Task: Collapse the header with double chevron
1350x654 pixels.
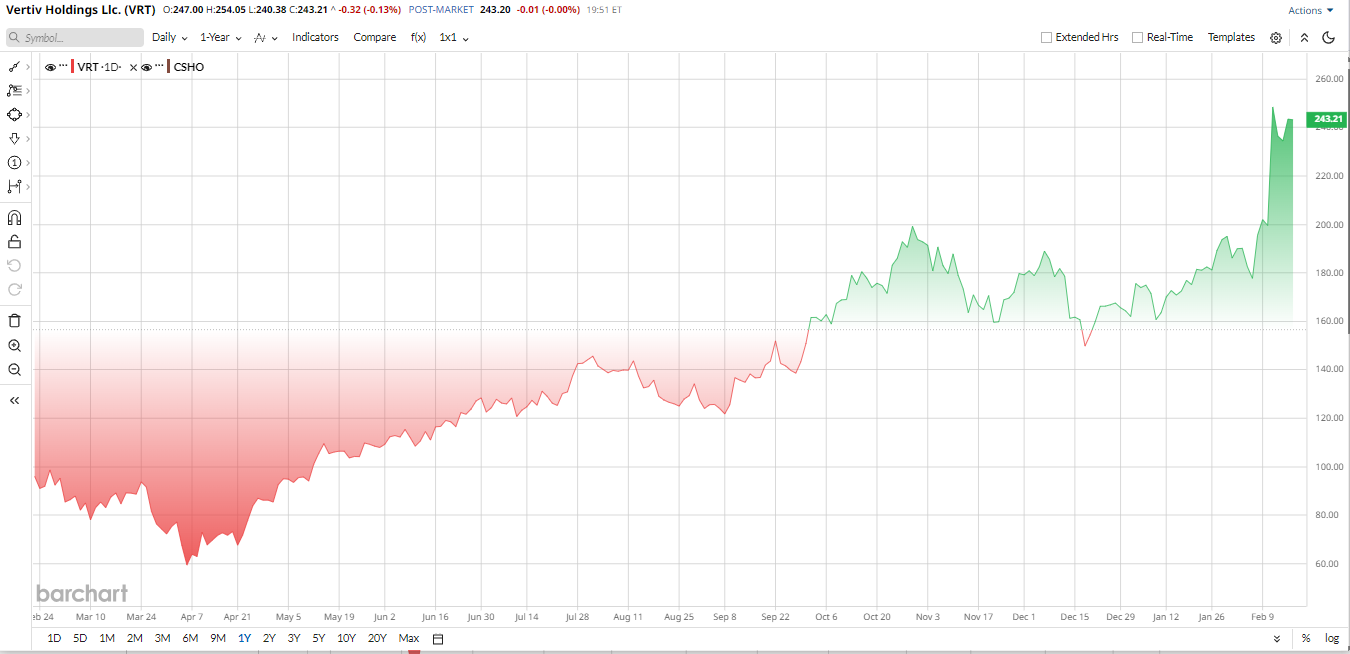Action: (1304, 38)
